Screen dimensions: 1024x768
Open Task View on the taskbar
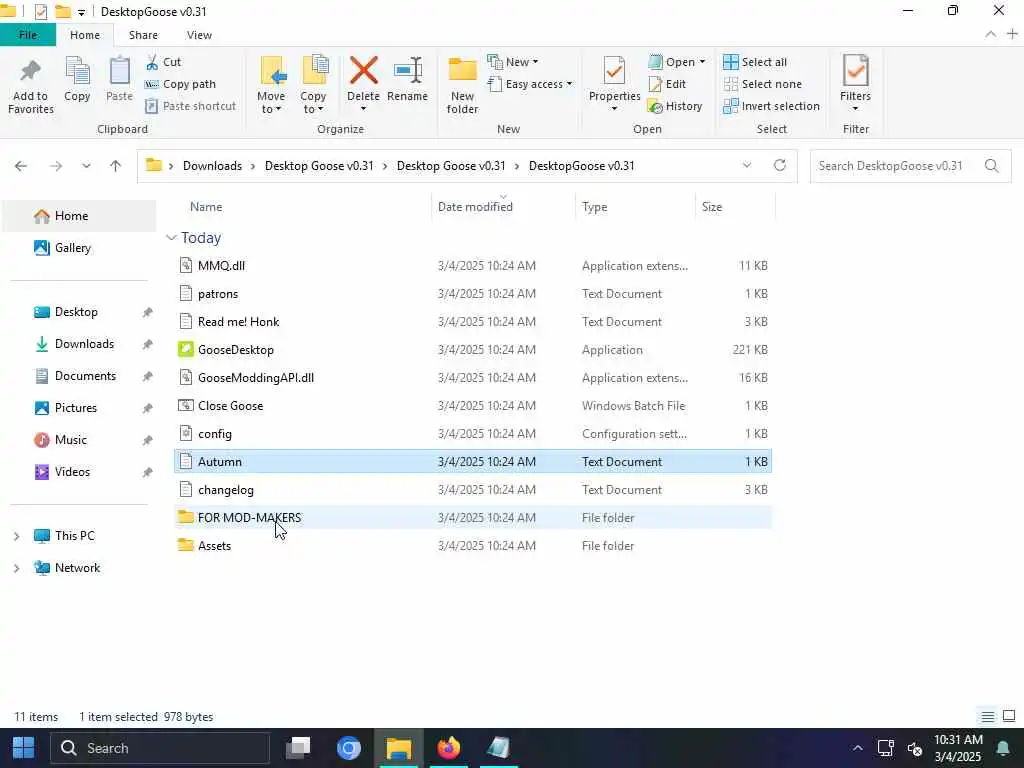coord(298,748)
